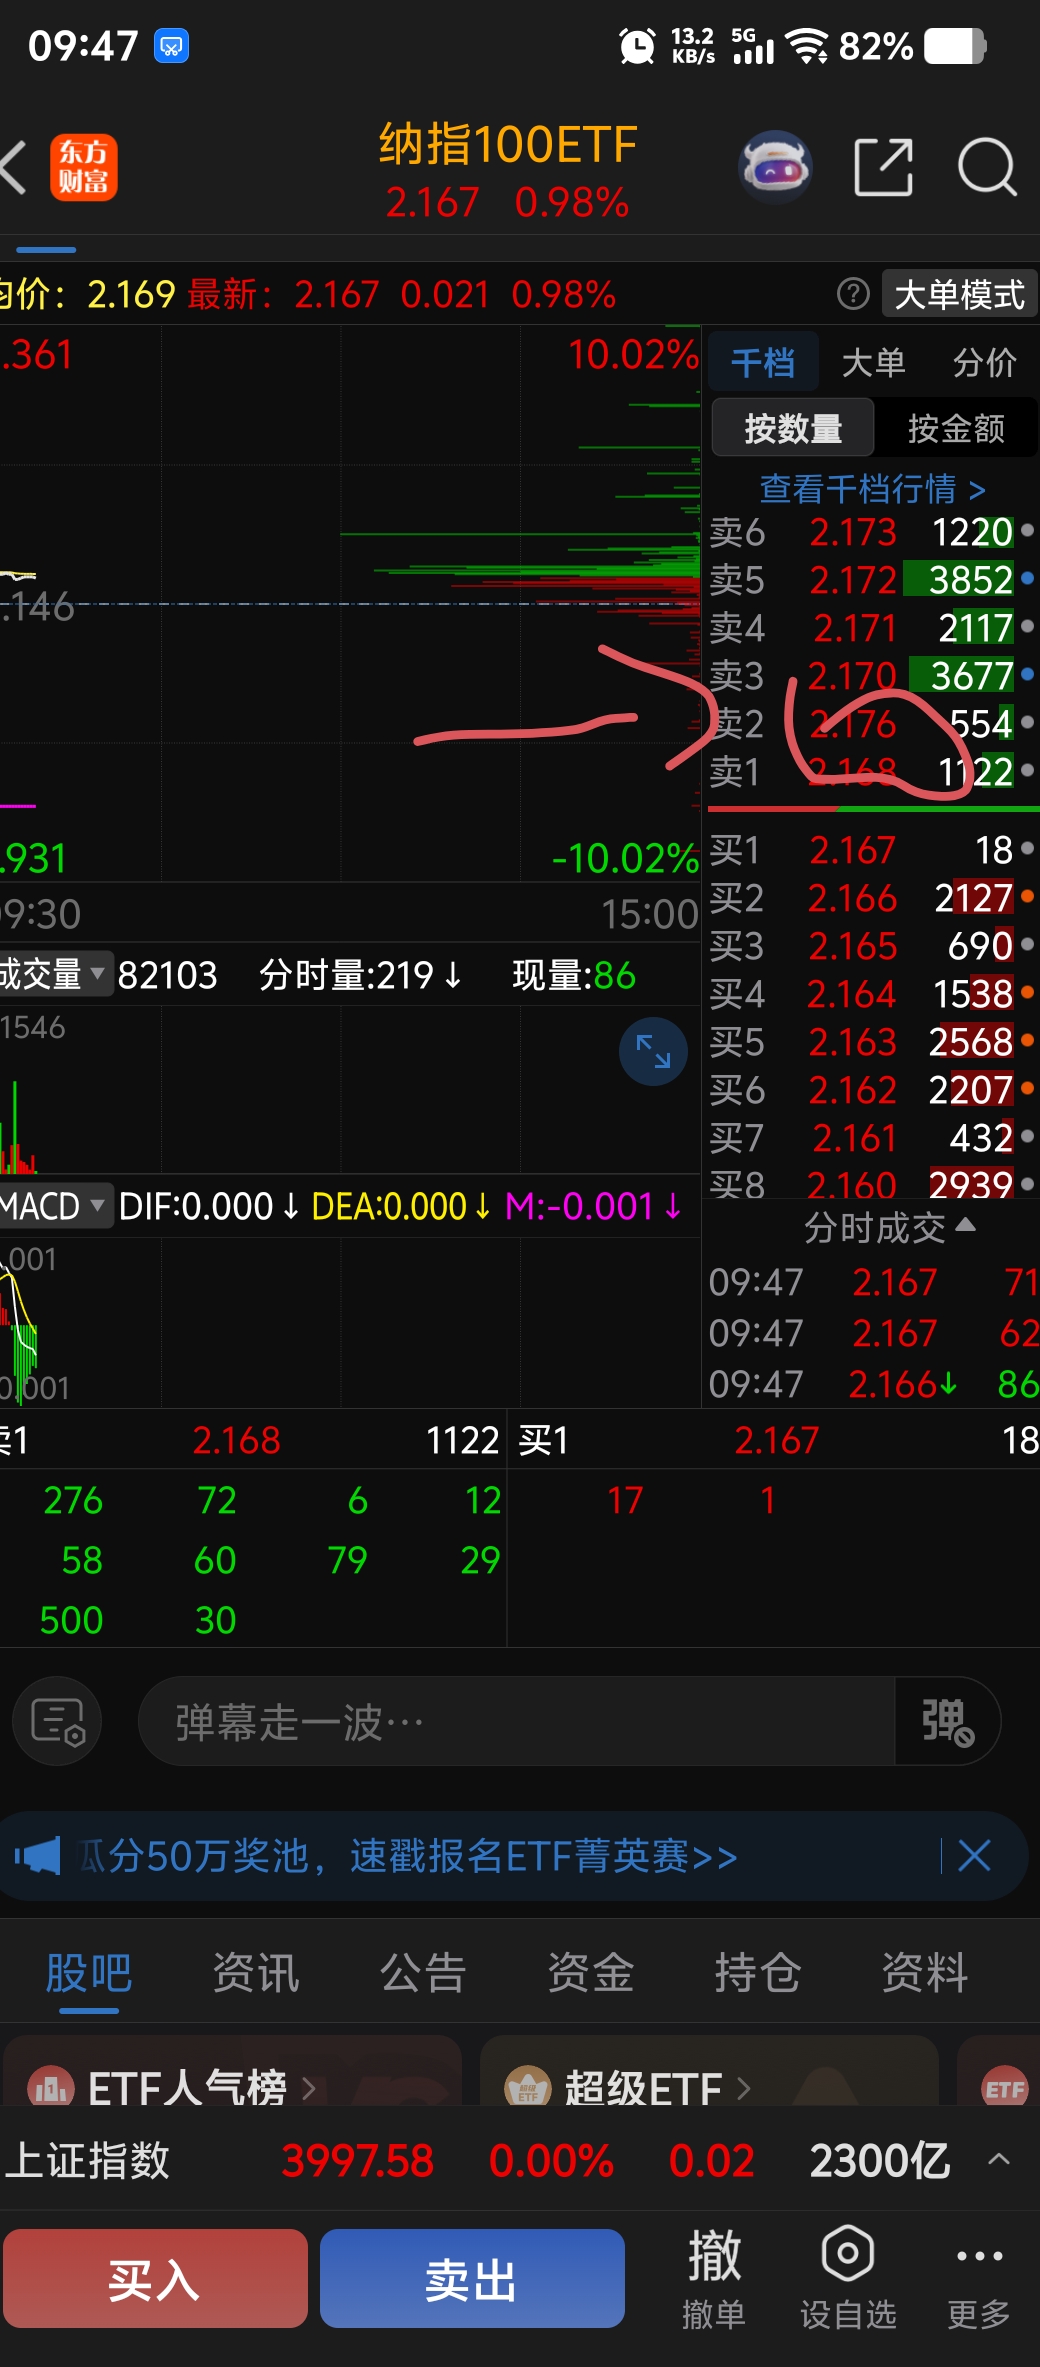
Task: Tap the red 买入 buy button
Action: point(155,2278)
